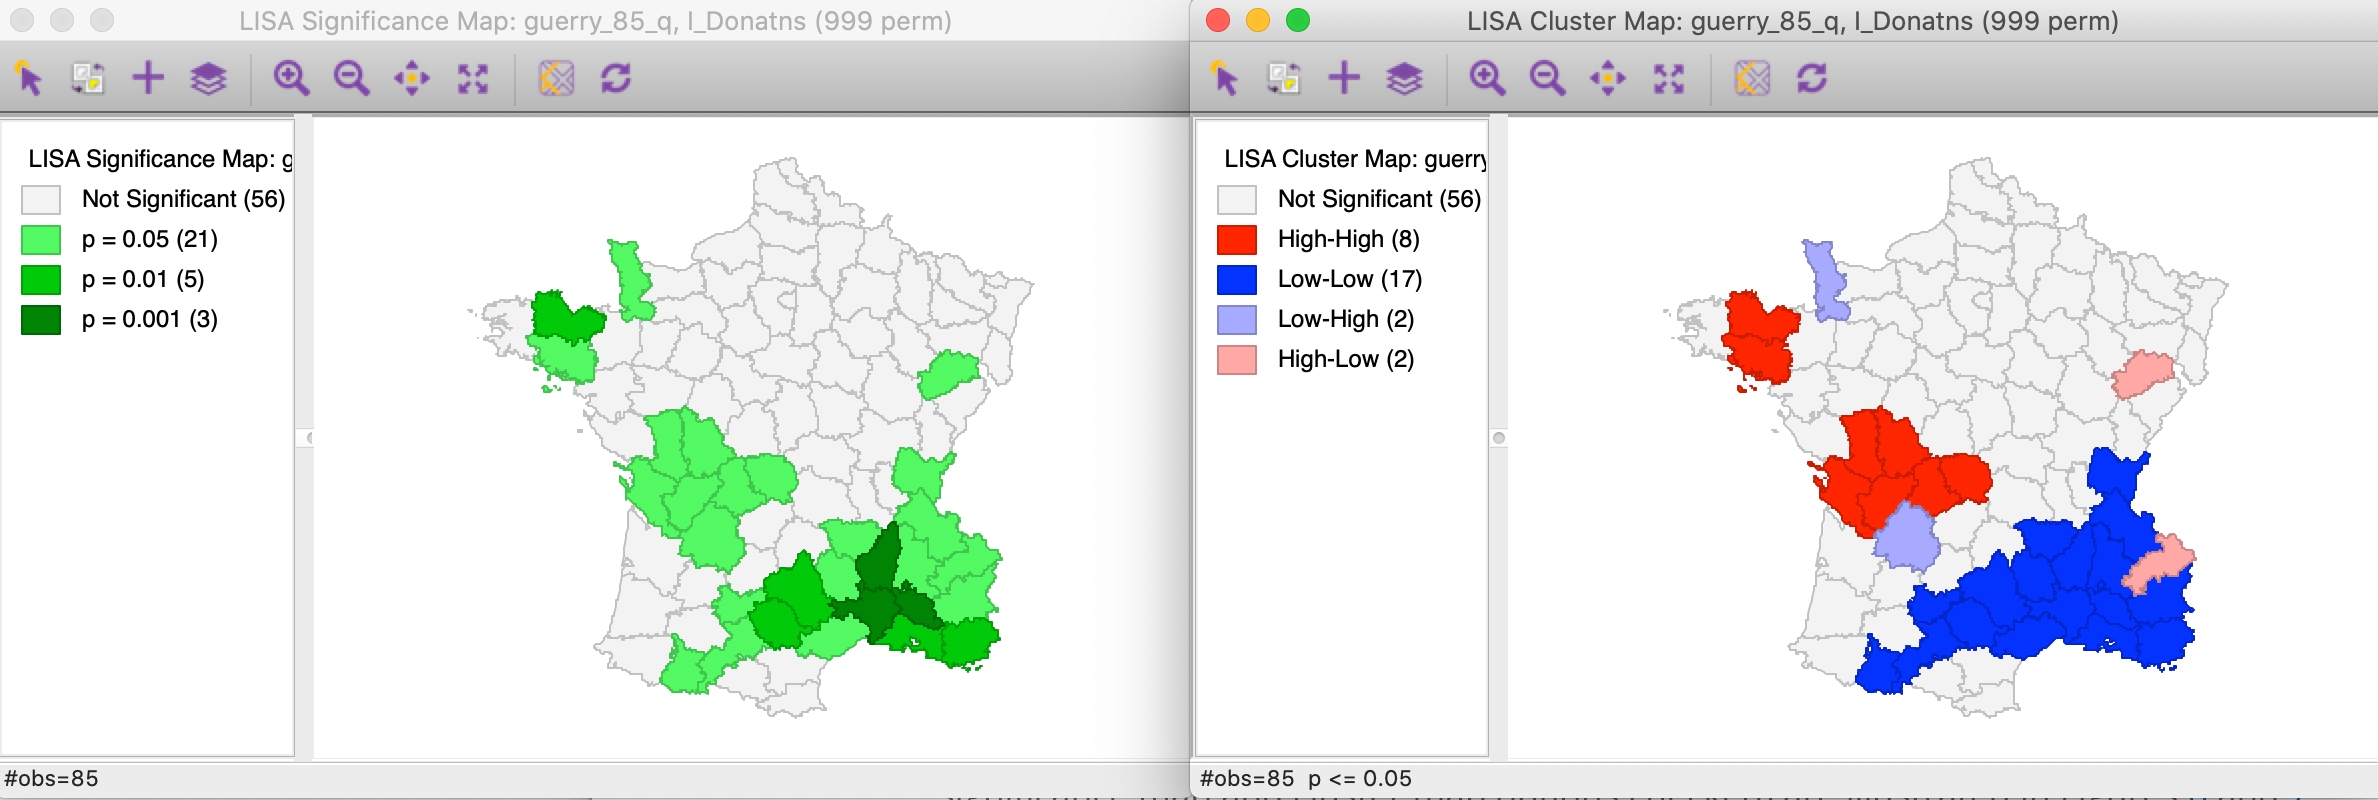The height and width of the screenshot is (800, 2378).
Task: Click p = 0.05 light green swatch
Action: coord(41,240)
